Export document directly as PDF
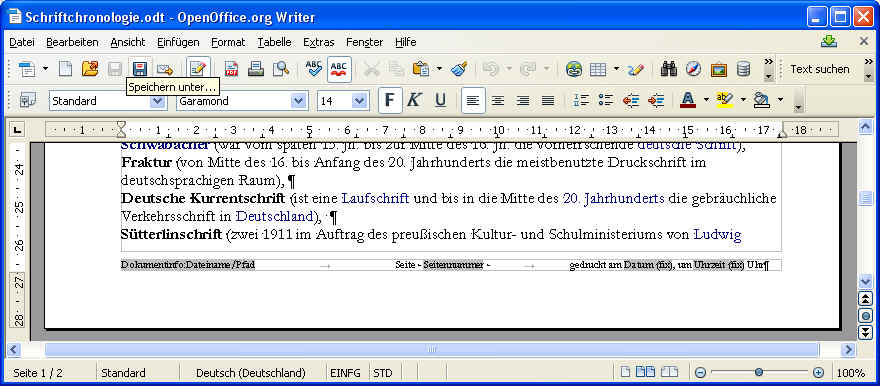The image size is (880, 386). [231, 69]
